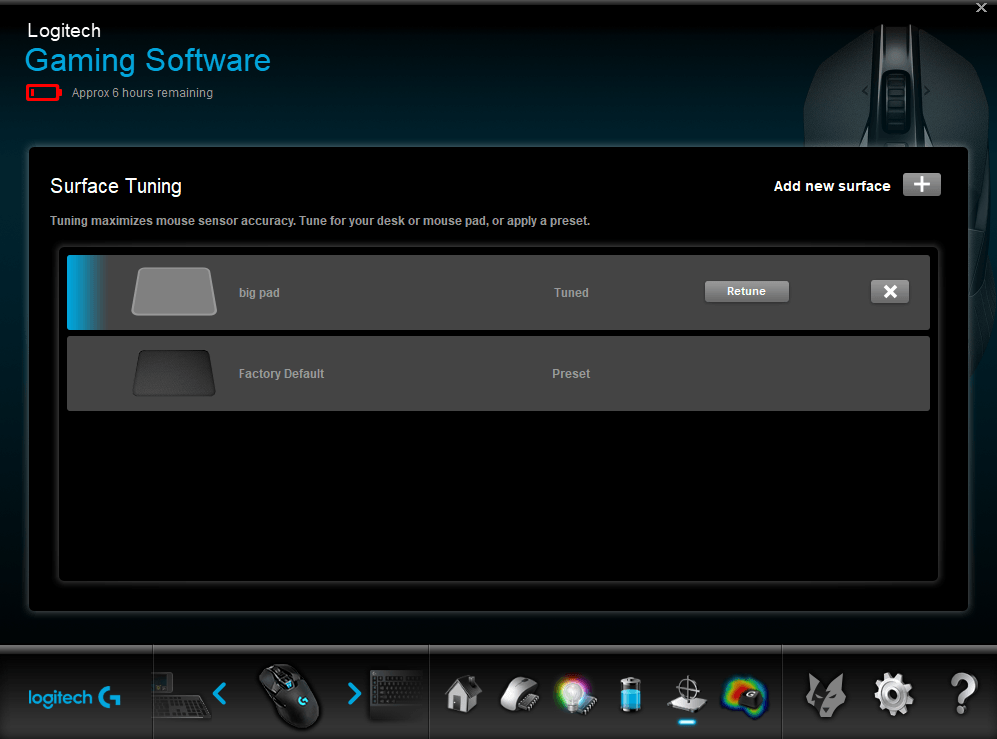The image size is (997, 739).
Task: Switch to next device with right arrow
Action: tap(354, 693)
